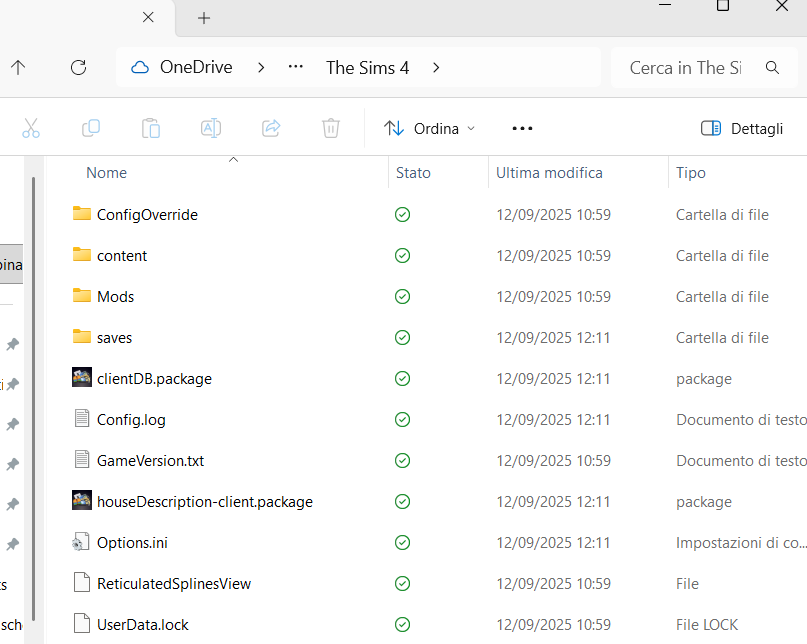Select the saves folder icon
Image resolution: width=807 pixels, height=644 pixels.
[82, 337]
